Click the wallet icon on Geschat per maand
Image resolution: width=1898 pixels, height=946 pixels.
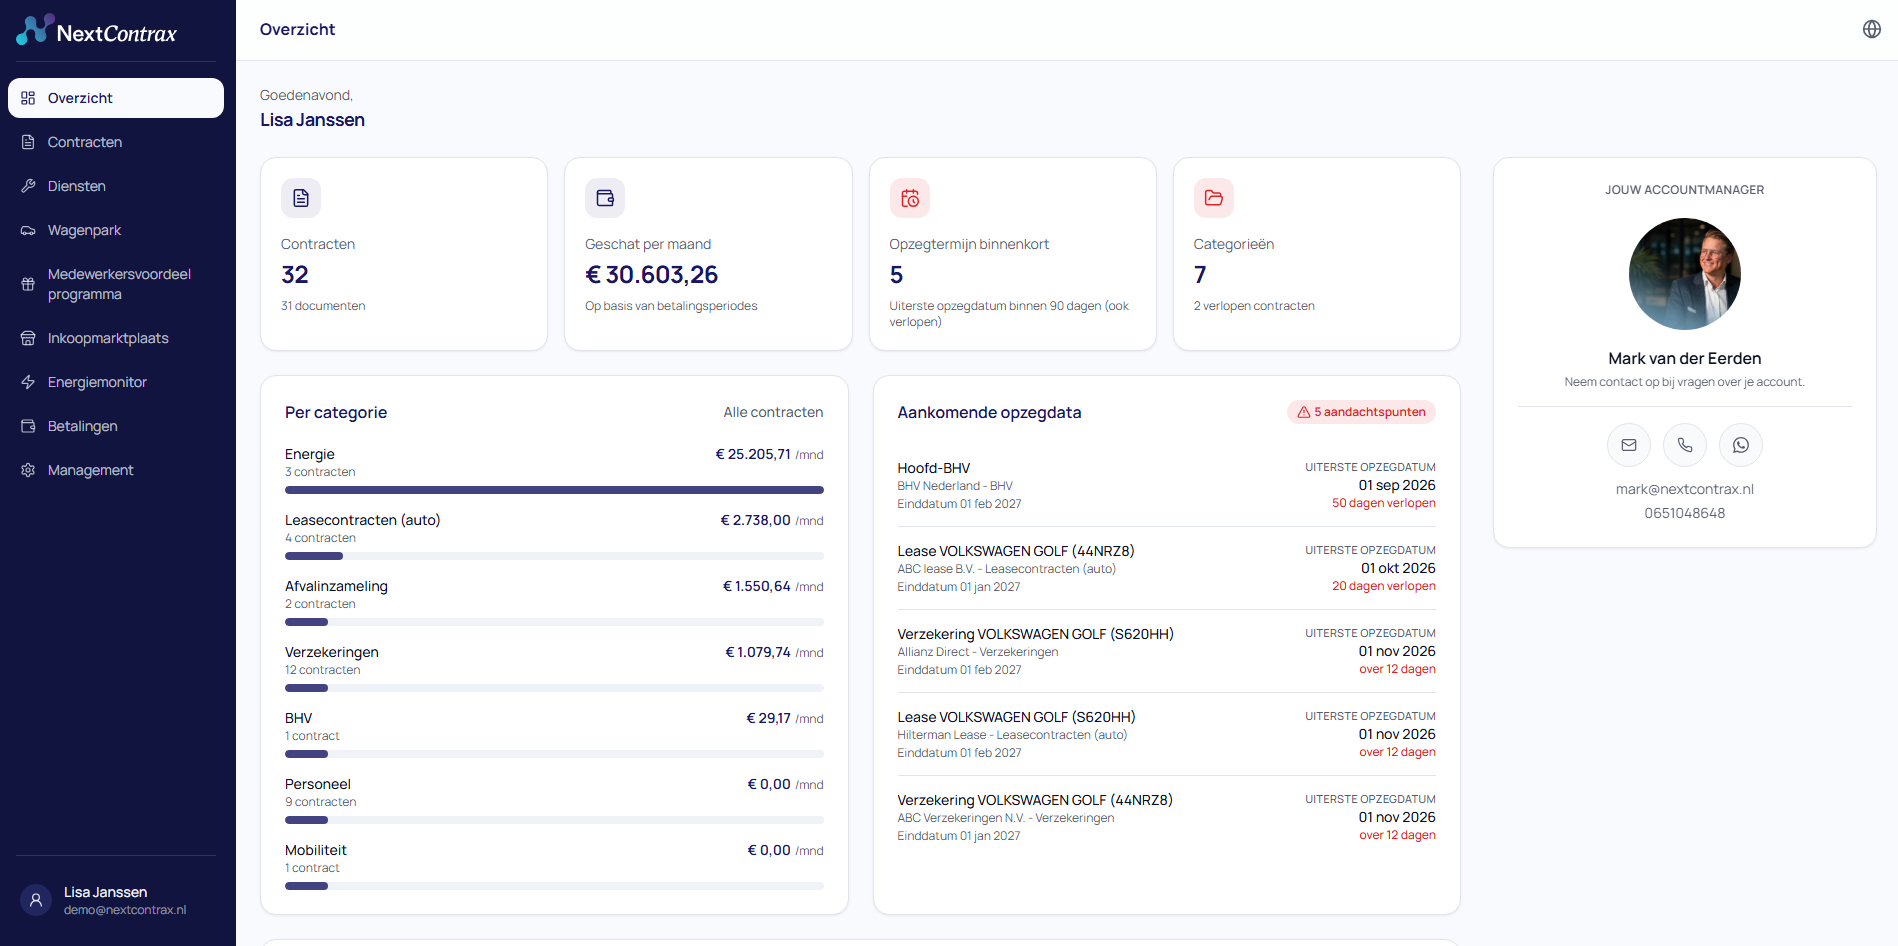click(605, 198)
